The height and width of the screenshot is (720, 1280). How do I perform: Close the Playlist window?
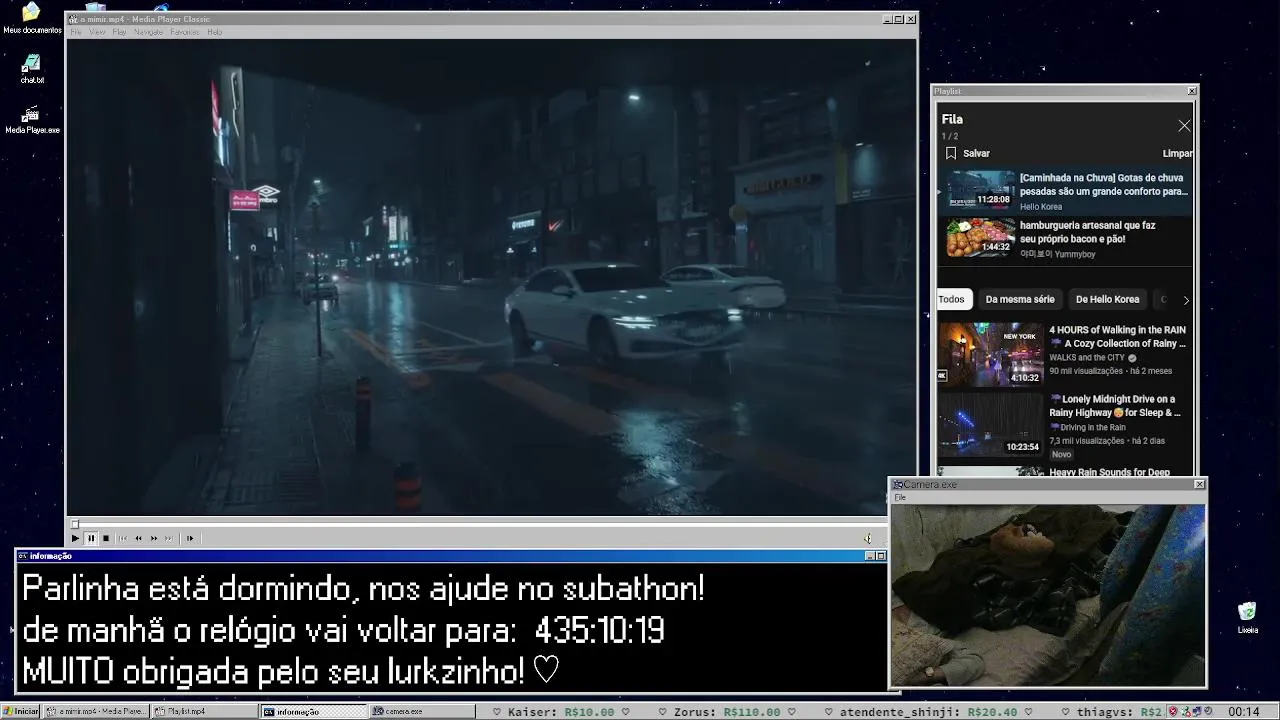click(x=1191, y=91)
